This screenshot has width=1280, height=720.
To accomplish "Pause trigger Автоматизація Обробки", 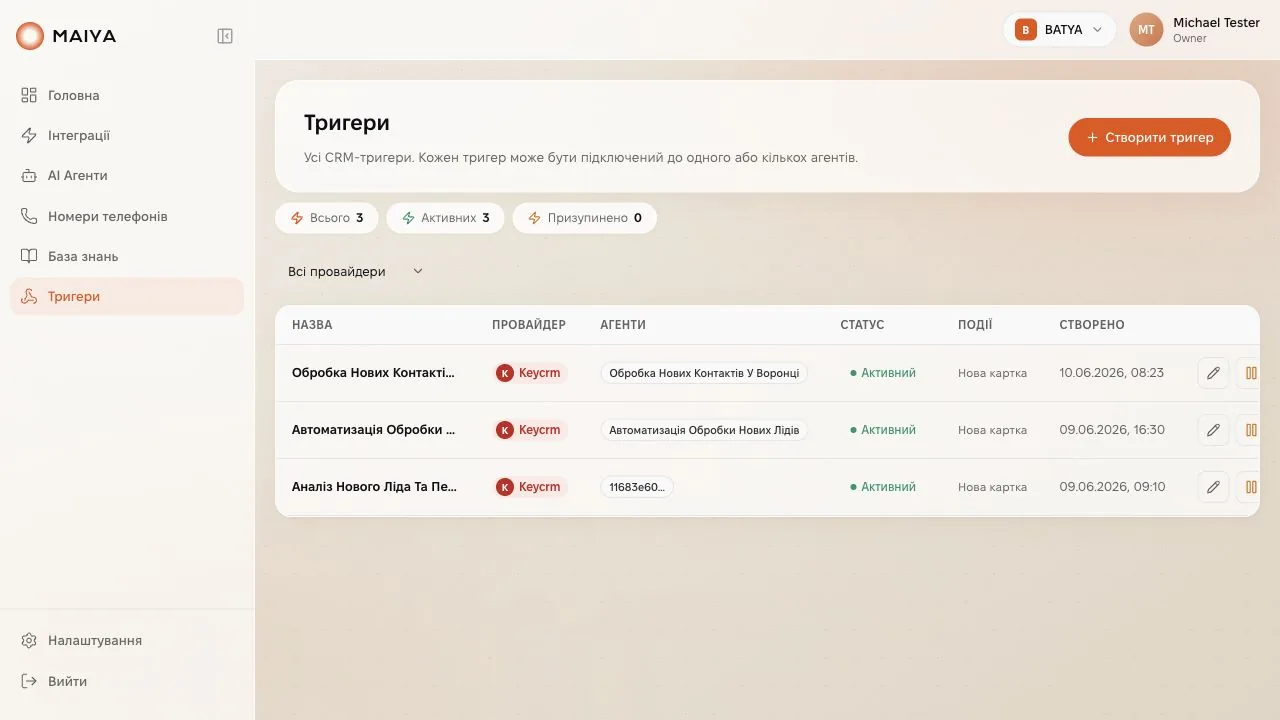I will 1250,430.
